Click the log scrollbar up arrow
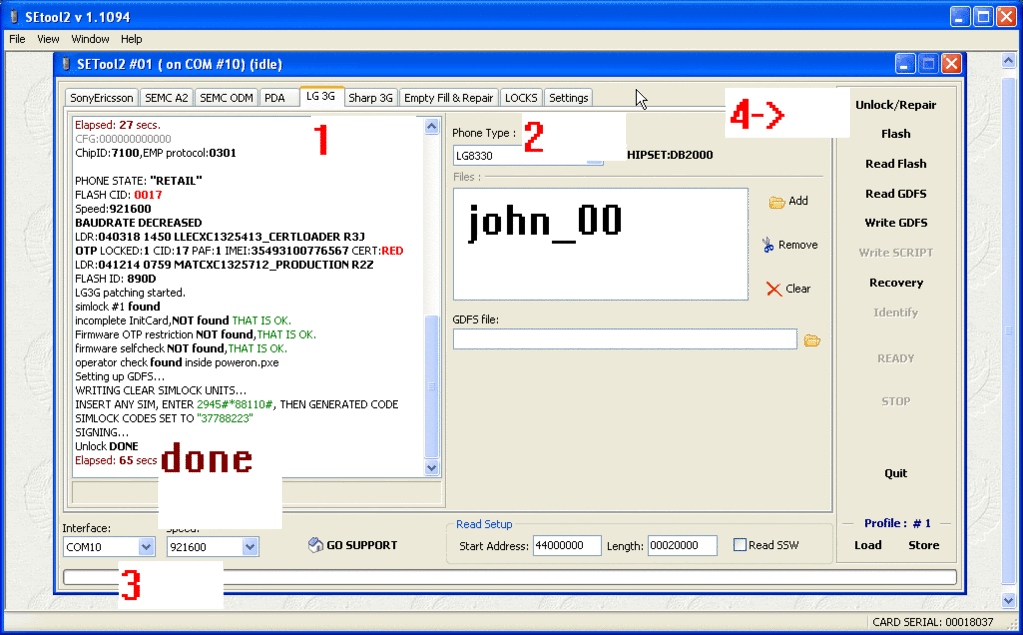This screenshot has height=635, width=1023. pos(432,127)
